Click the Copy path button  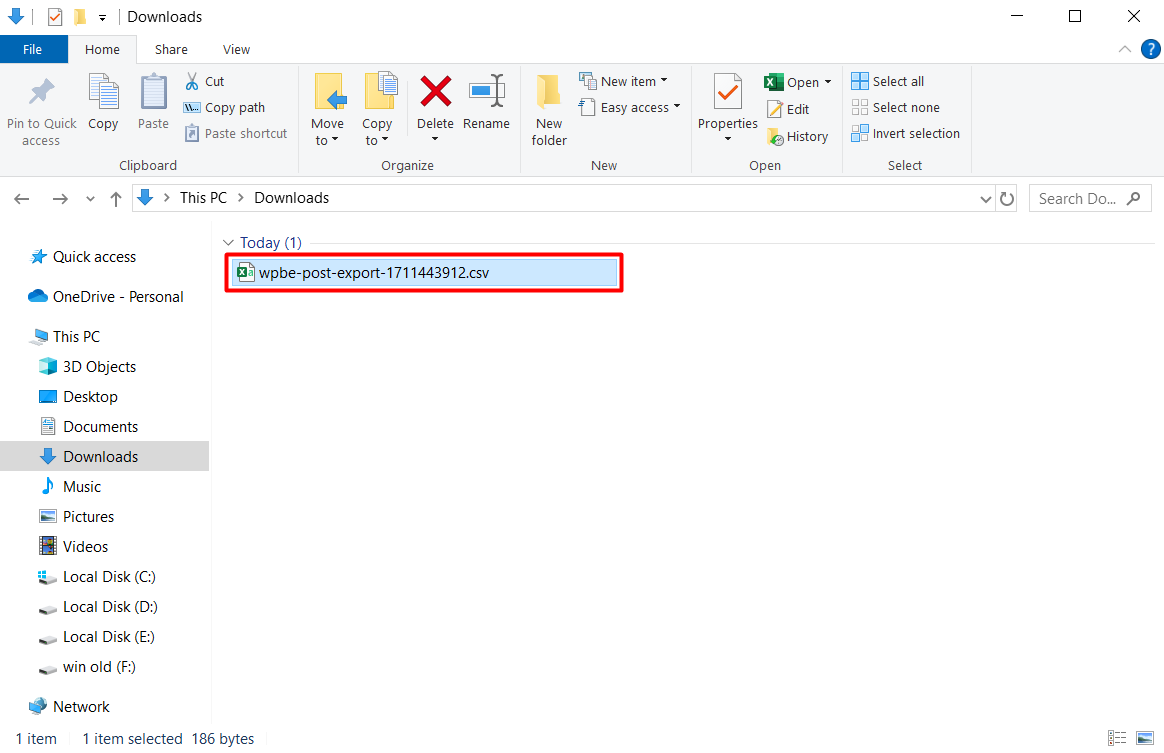click(x=224, y=108)
